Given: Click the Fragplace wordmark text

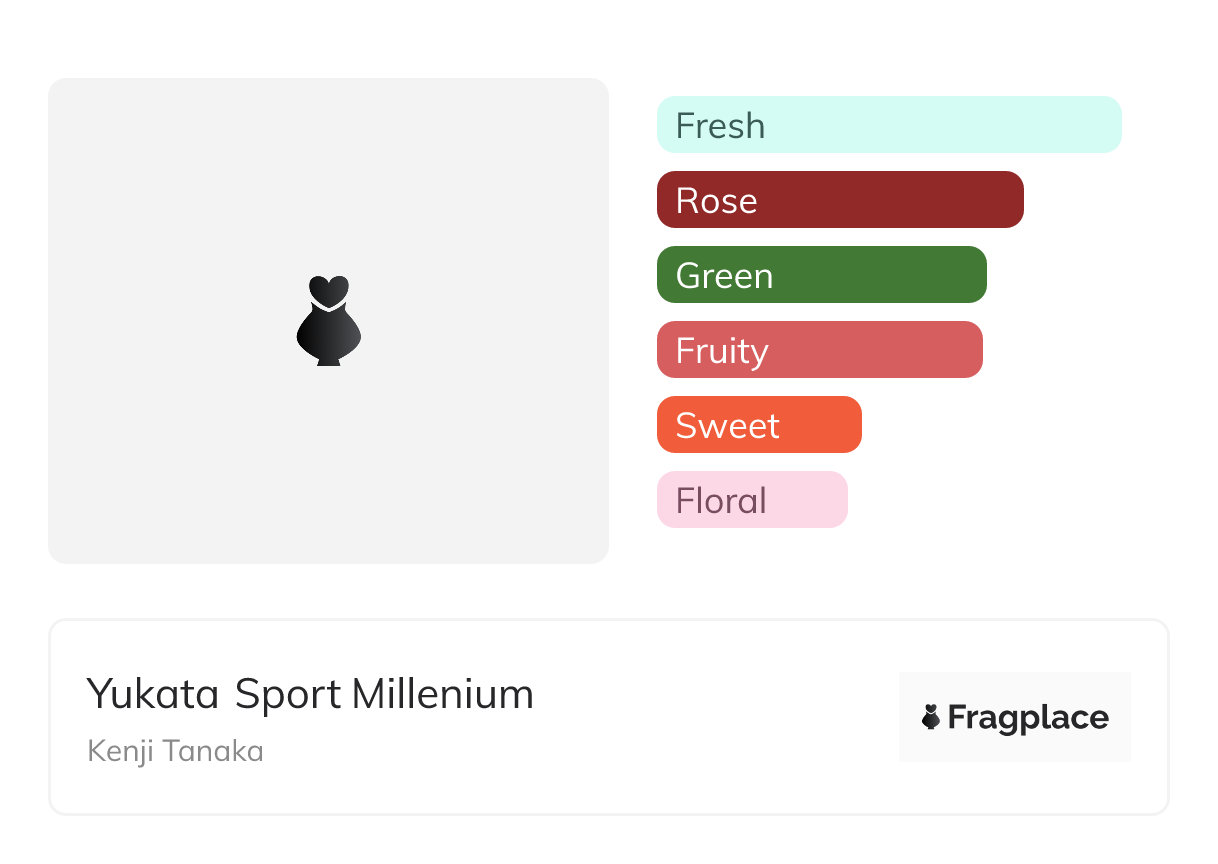Looking at the screenshot, I should [1028, 718].
